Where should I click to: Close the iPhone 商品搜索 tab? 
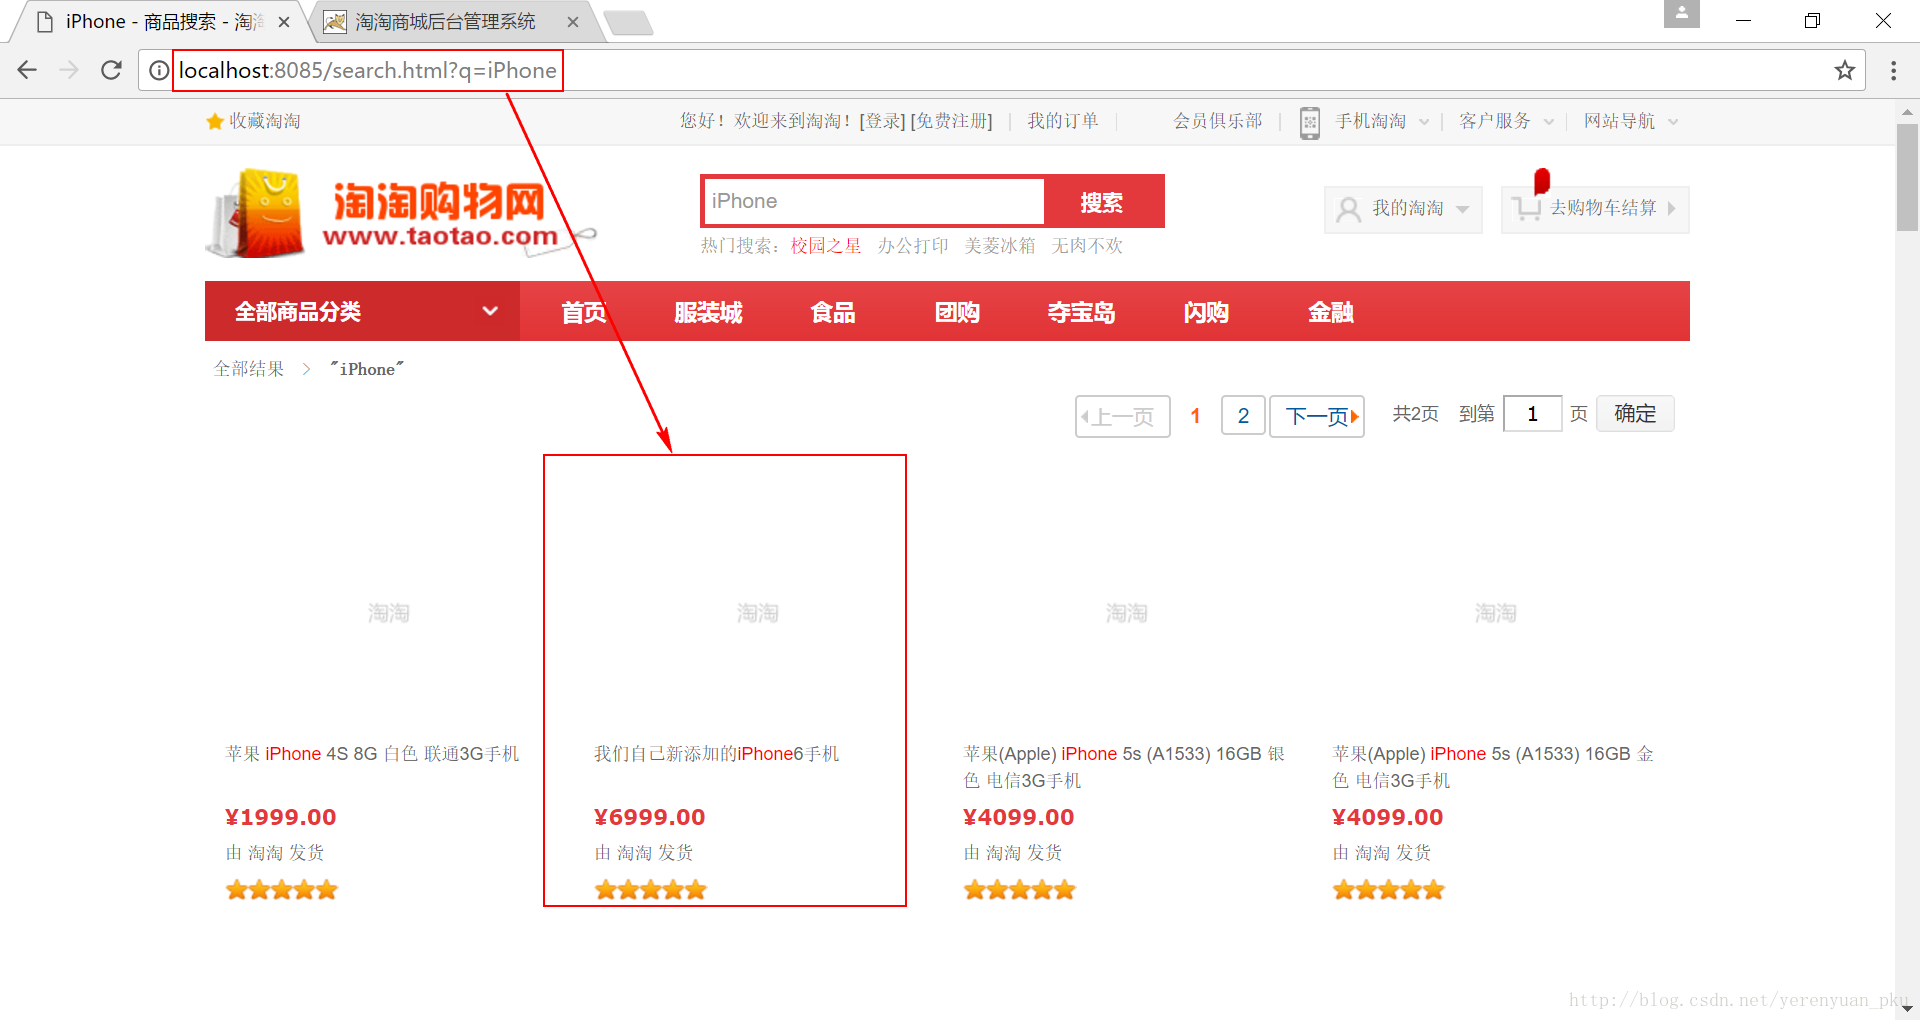(284, 22)
